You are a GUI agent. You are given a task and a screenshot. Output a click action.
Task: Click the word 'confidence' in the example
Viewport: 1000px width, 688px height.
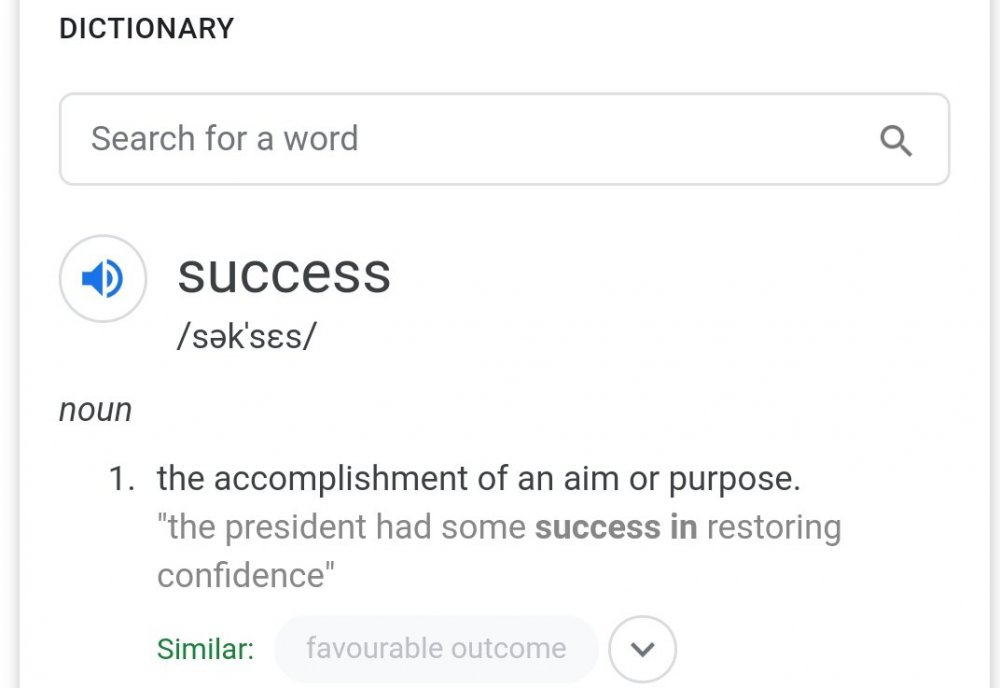click(x=241, y=575)
